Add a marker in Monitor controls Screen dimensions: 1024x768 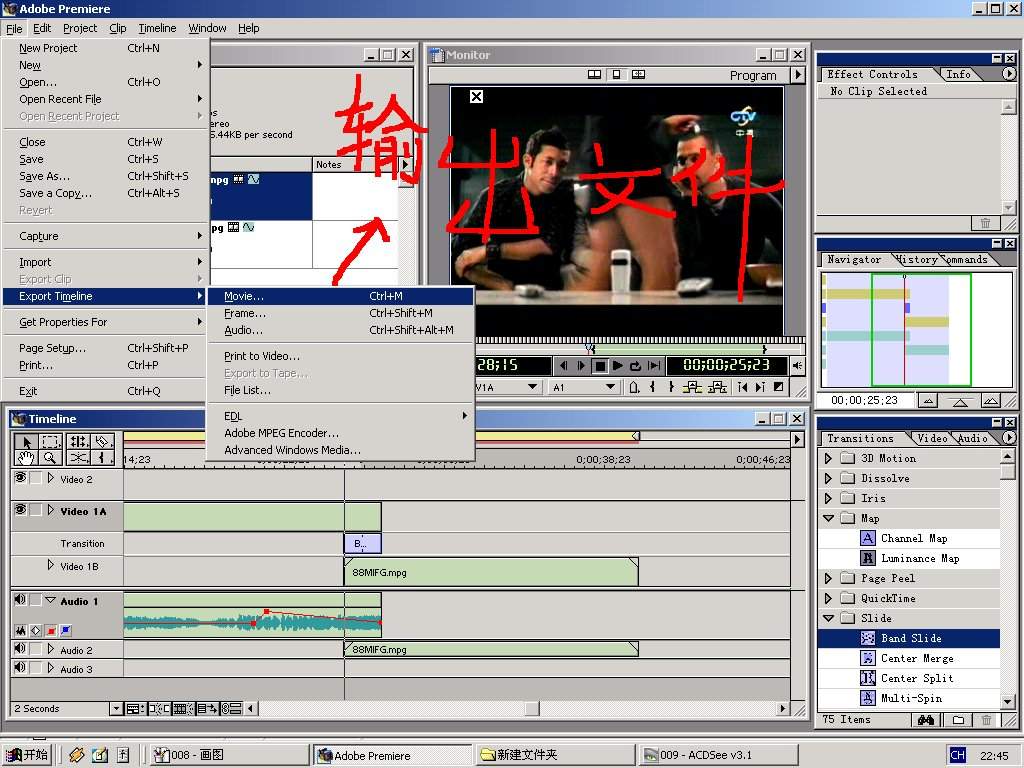tap(634, 387)
